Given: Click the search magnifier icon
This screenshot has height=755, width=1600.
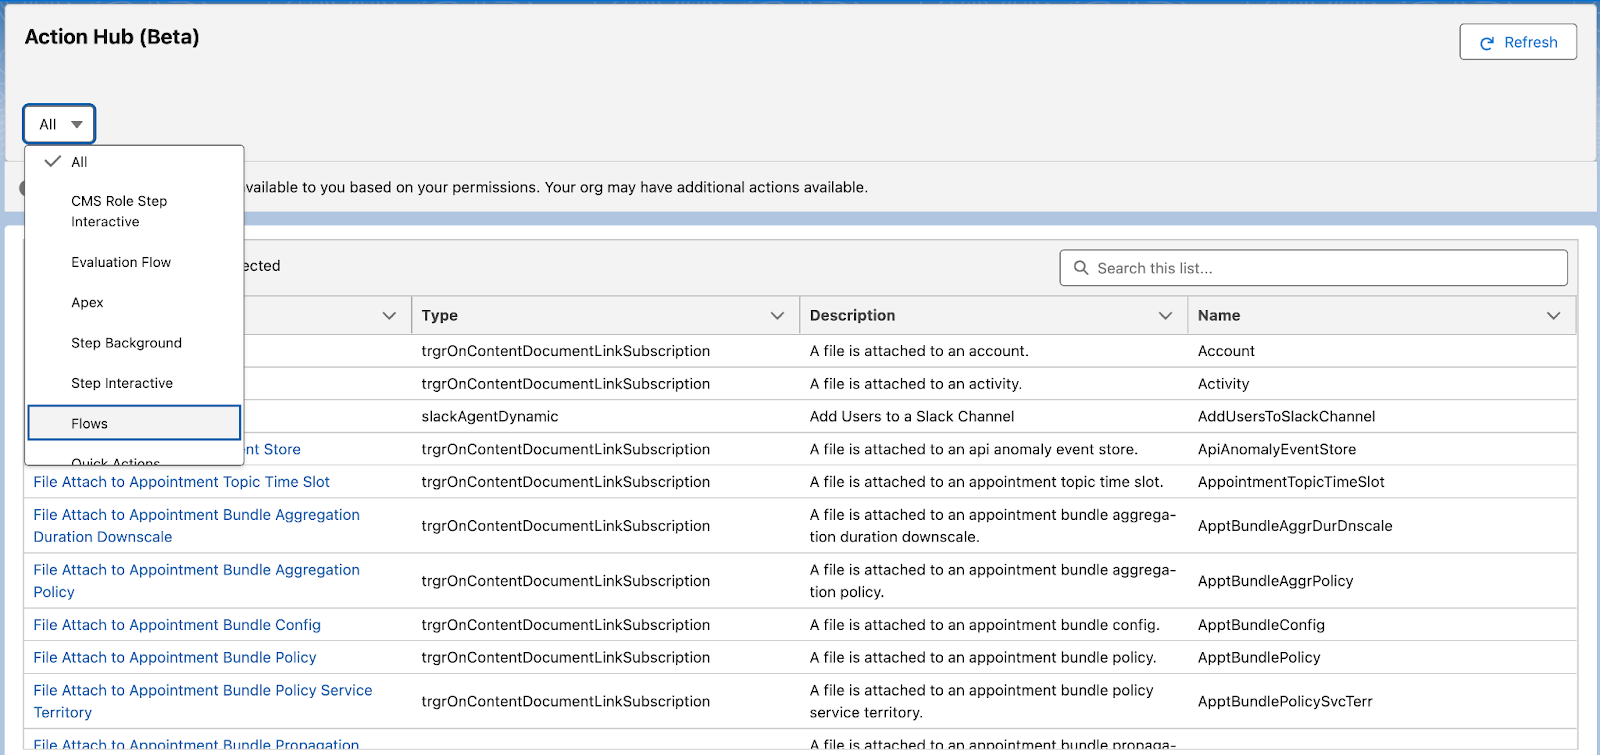Looking at the screenshot, I should pyautogui.click(x=1081, y=268).
